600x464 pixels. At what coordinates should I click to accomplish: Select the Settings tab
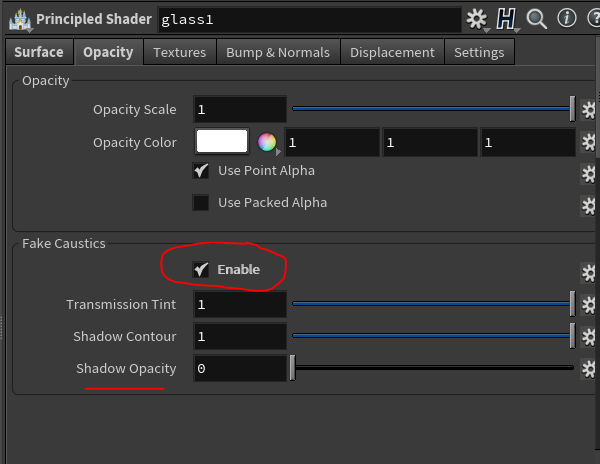click(479, 52)
